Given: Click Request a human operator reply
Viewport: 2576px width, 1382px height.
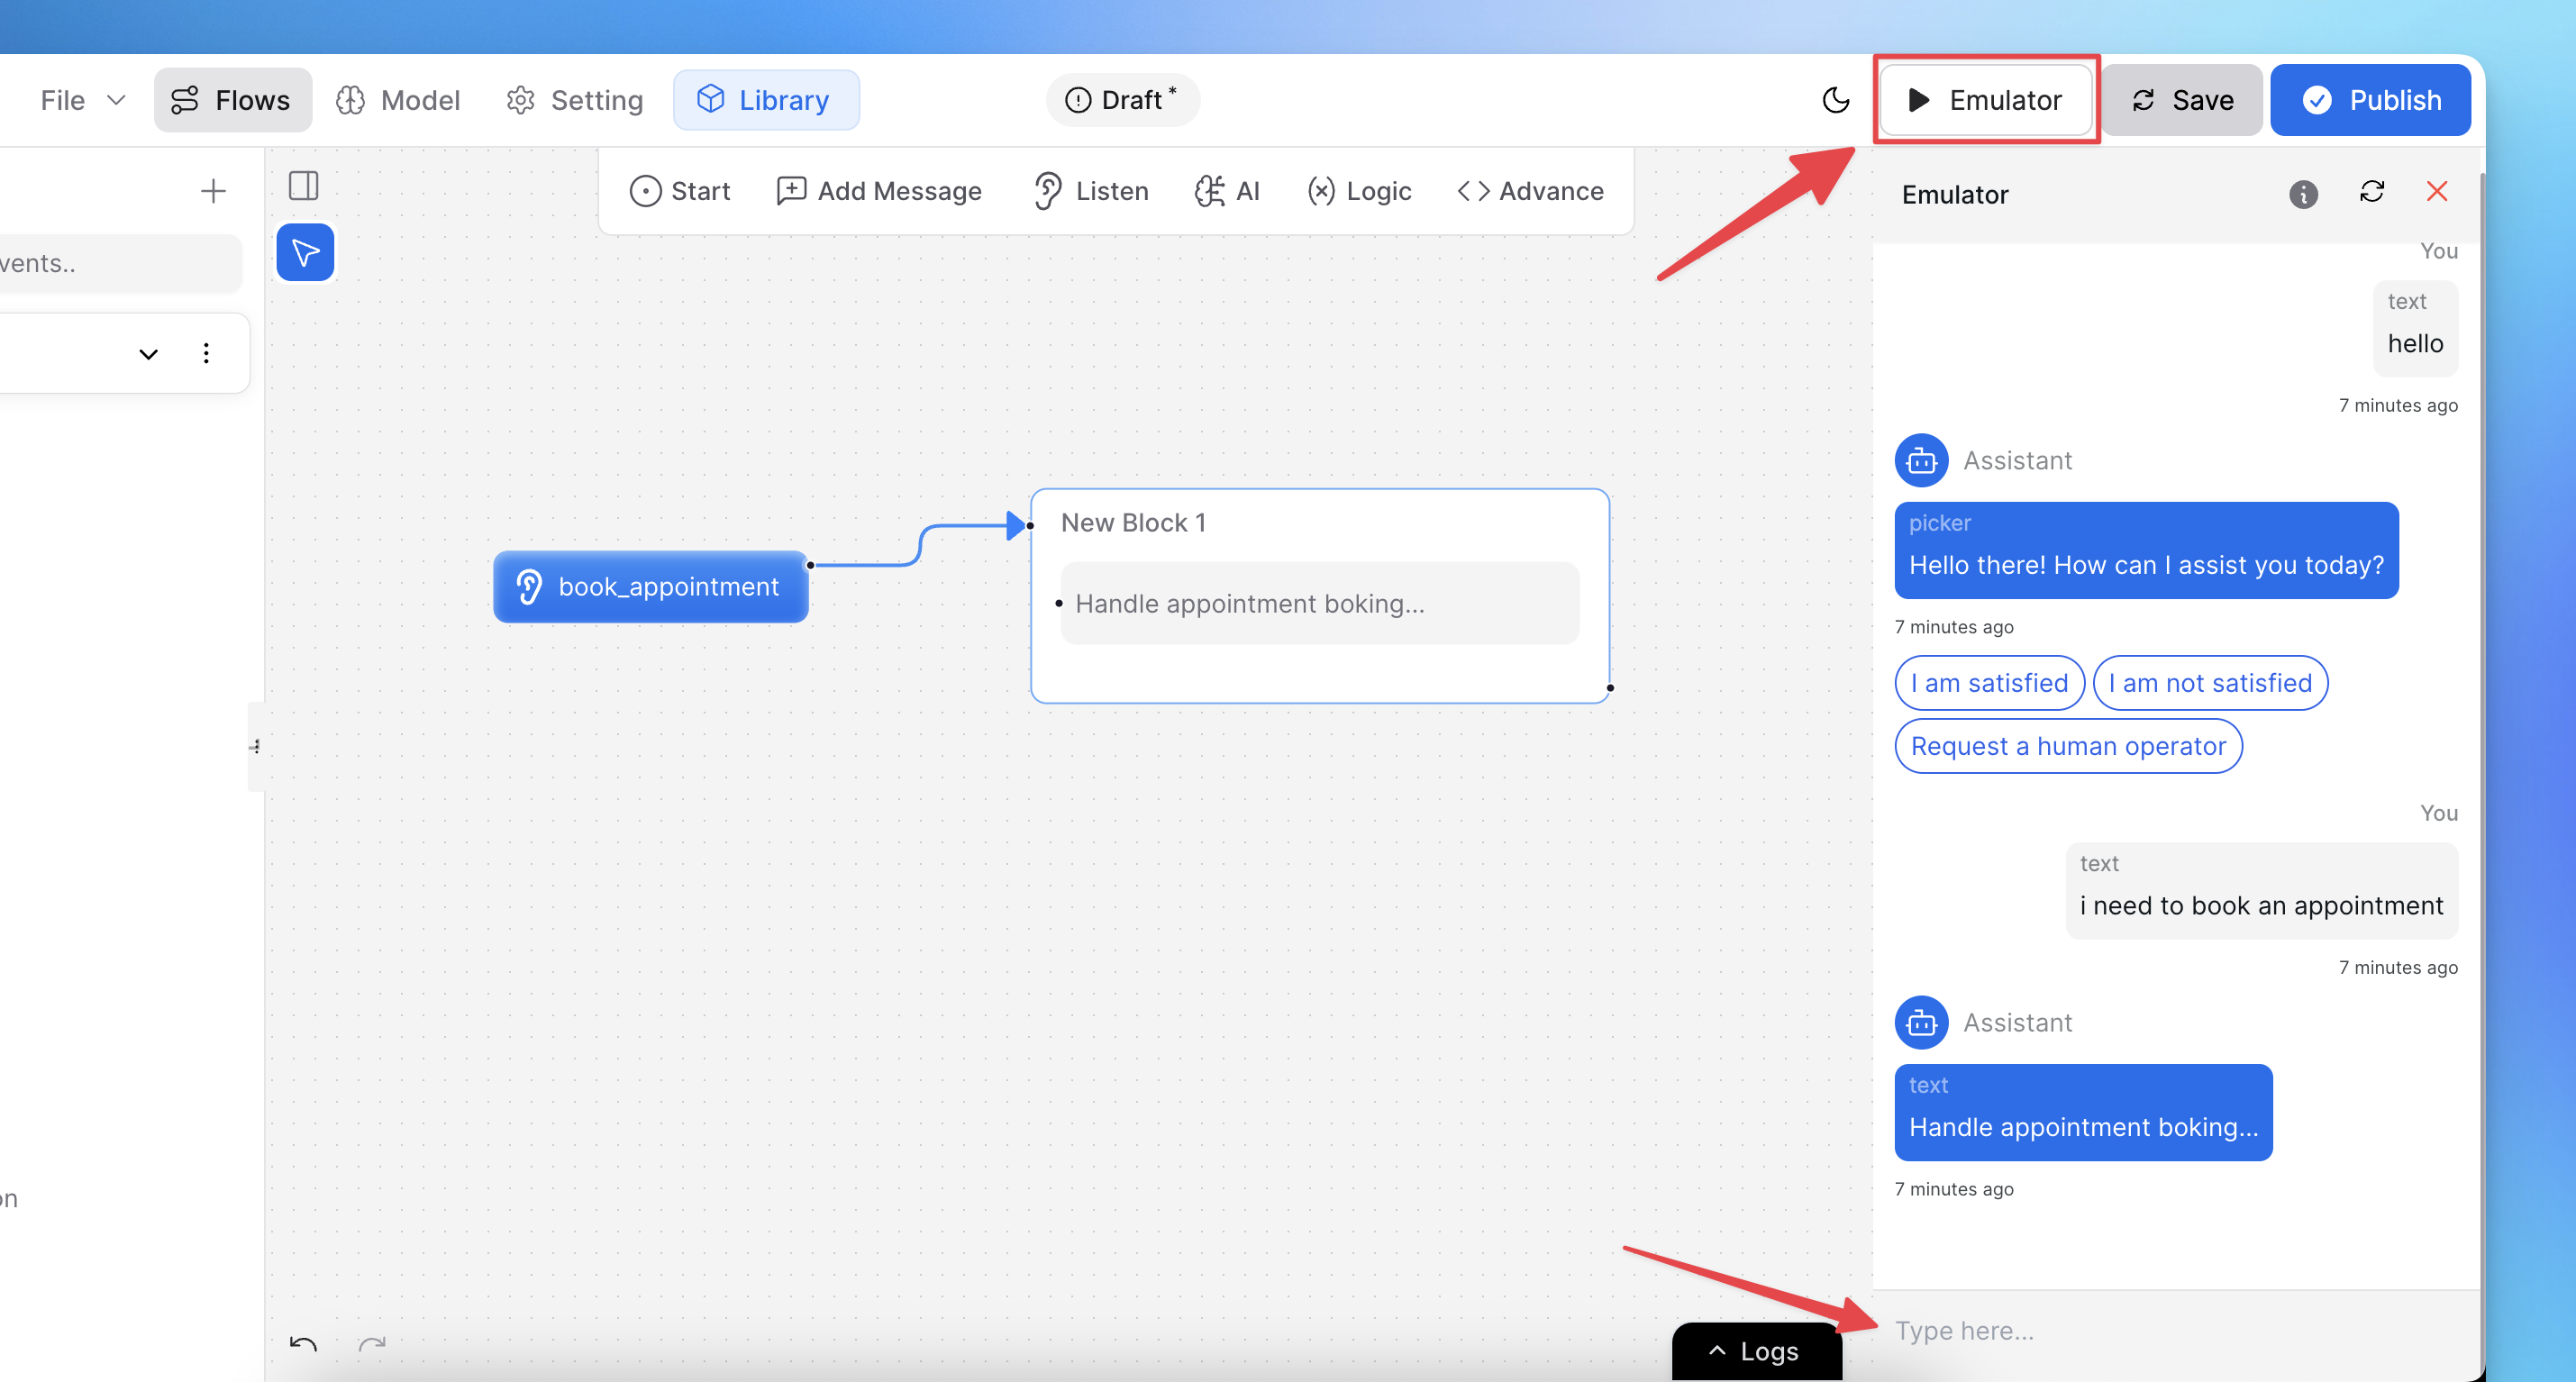Looking at the screenshot, I should coord(2068,746).
